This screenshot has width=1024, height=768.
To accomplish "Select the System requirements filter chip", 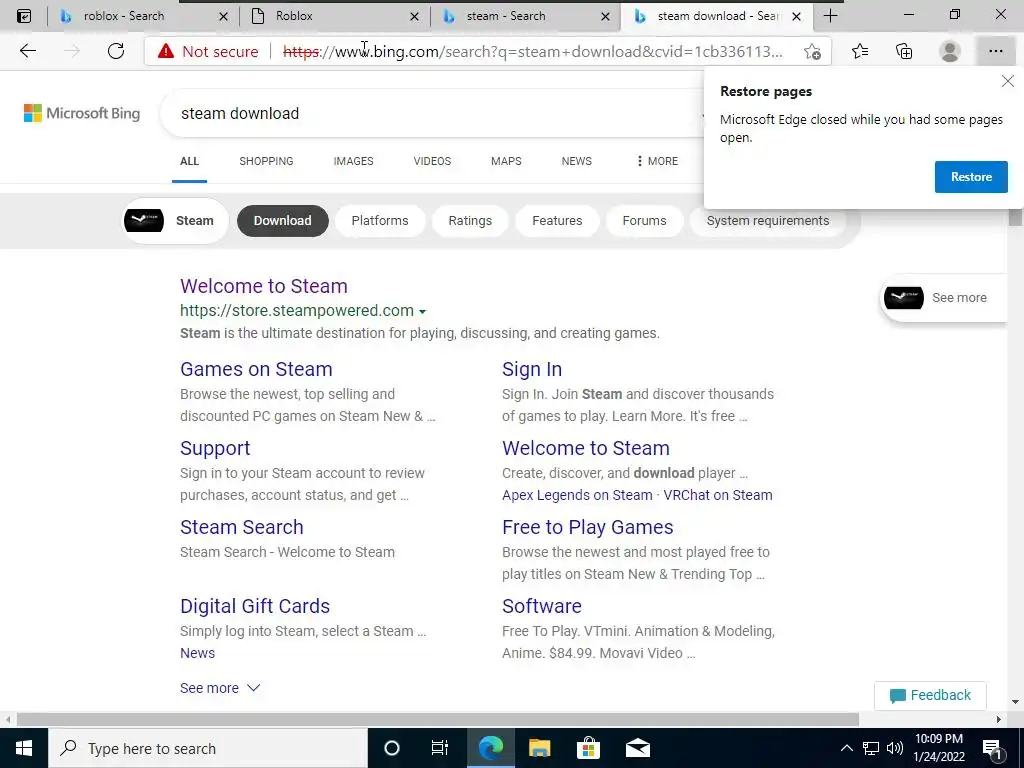I will click(768, 221).
